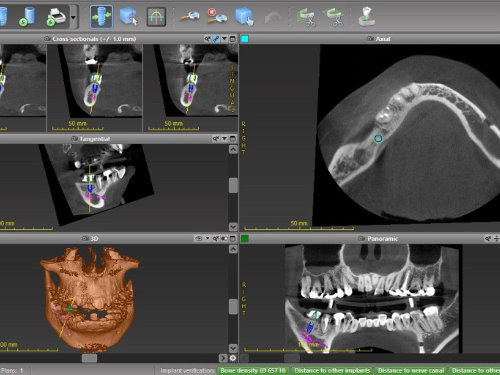Click the cyan color swatch beside Axial
The image size is (500, 375).
245,39
